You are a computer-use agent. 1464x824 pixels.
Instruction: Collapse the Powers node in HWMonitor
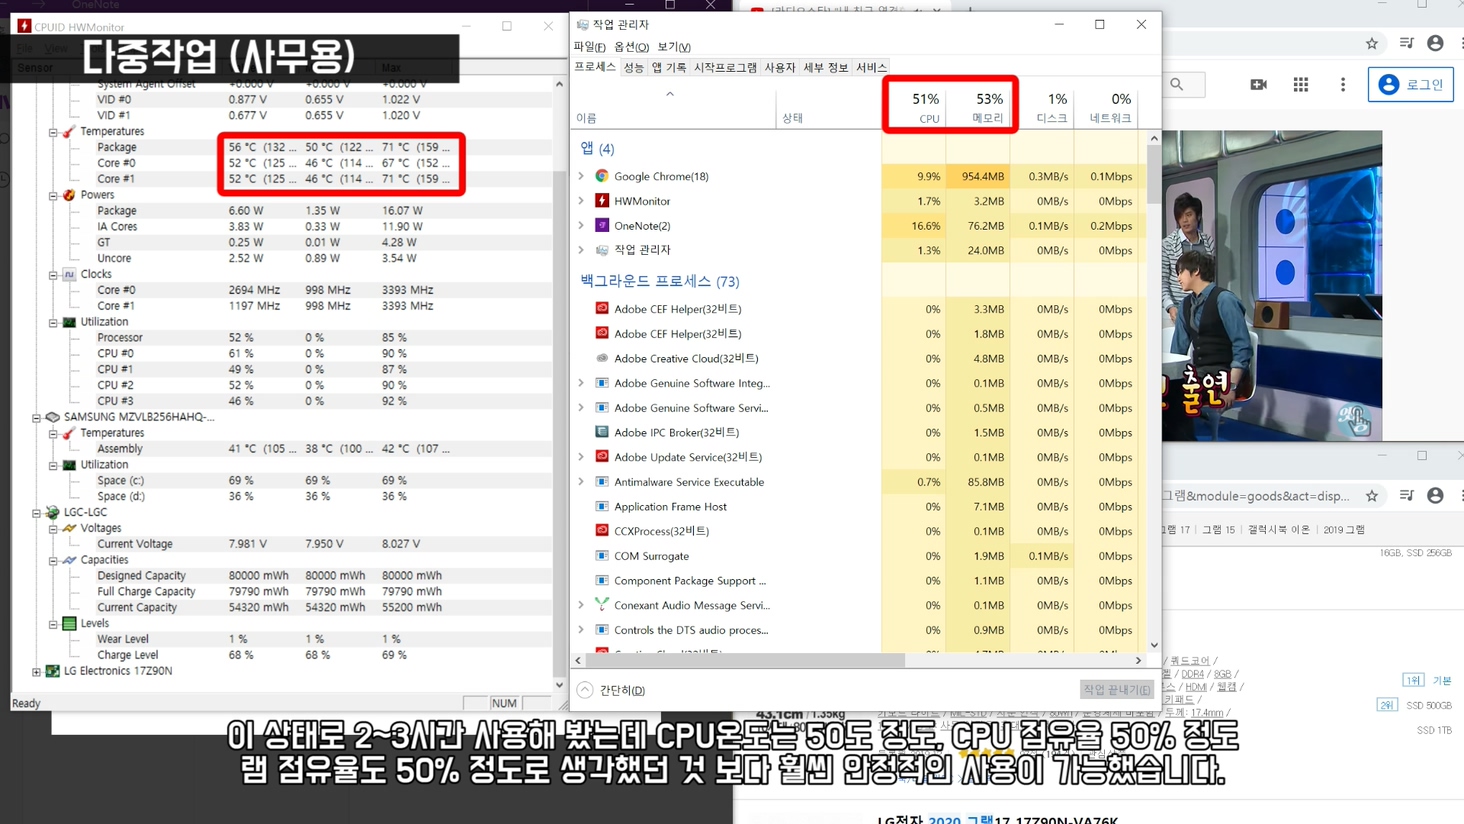click(x=53, y=196)
